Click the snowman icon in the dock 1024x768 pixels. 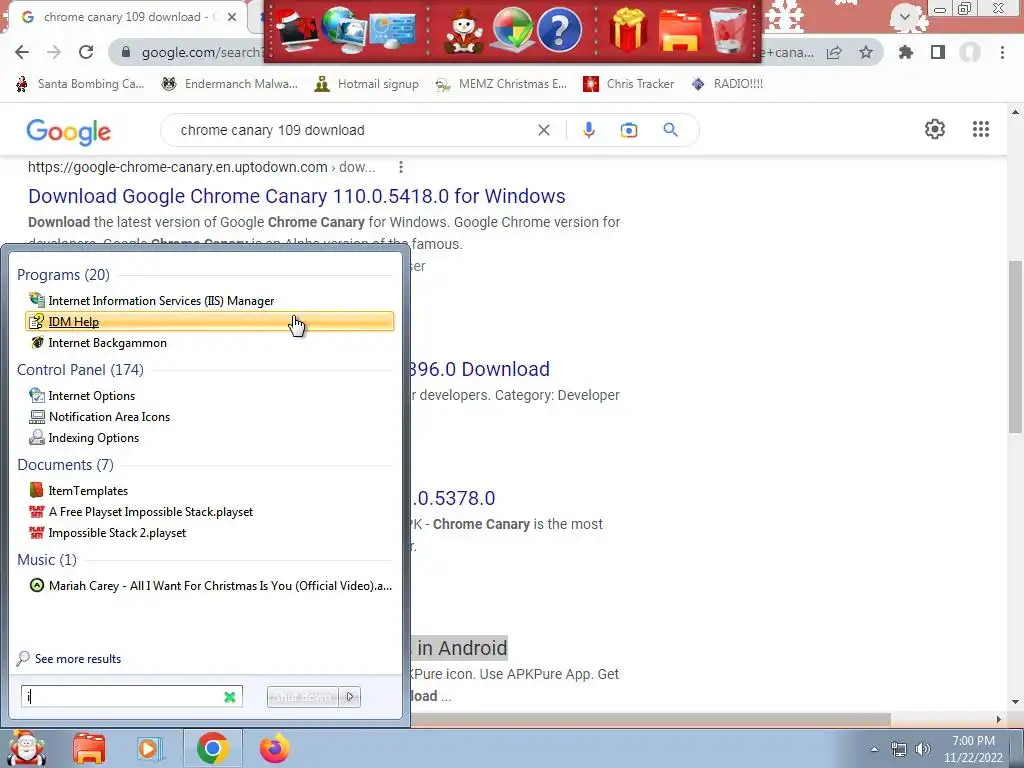click(x=463, y=31)
